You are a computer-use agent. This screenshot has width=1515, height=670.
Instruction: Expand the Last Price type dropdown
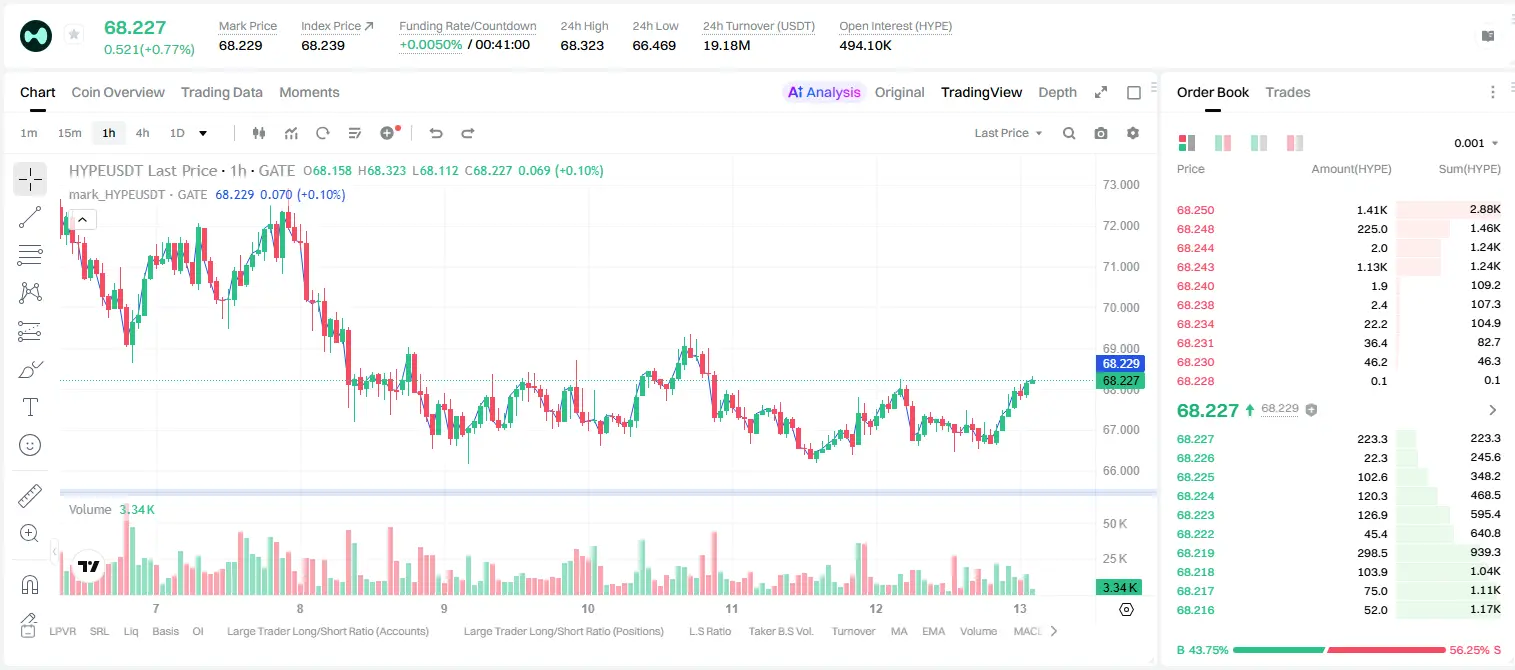pyautogui.click(x=1008, y=133)
